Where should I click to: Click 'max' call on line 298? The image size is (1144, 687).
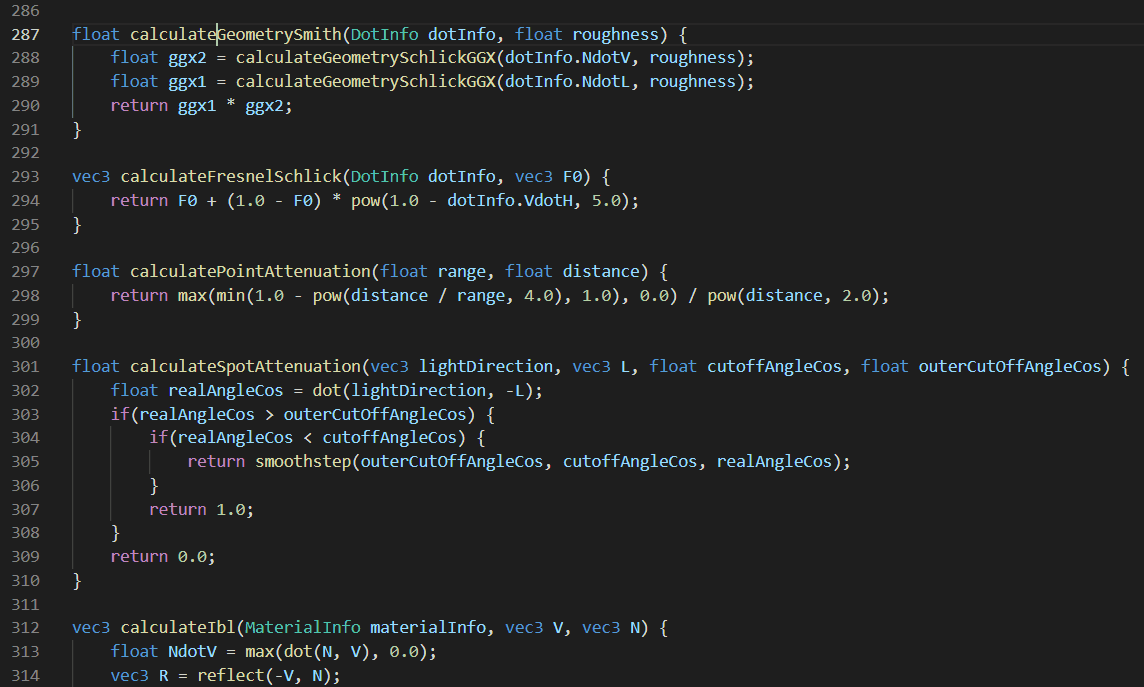point(192,295)
